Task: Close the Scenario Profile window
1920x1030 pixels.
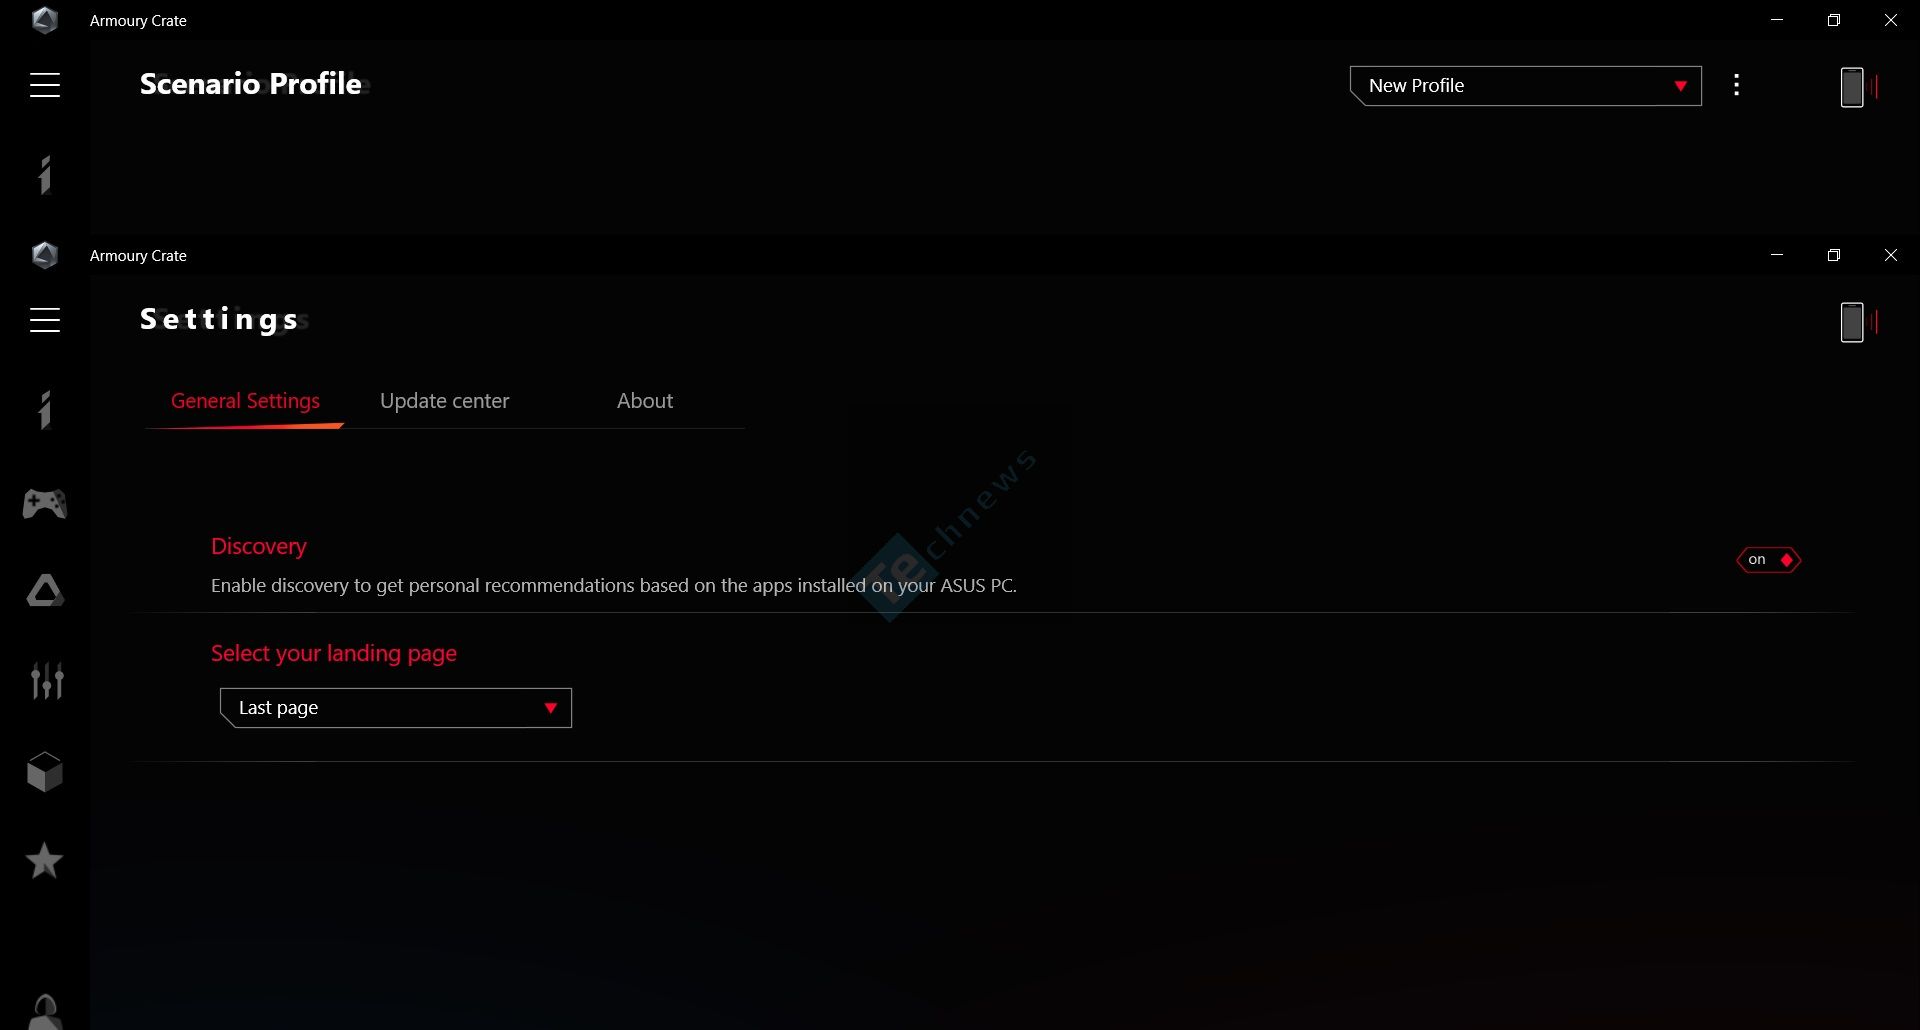Action: (x=1891, y=20)
